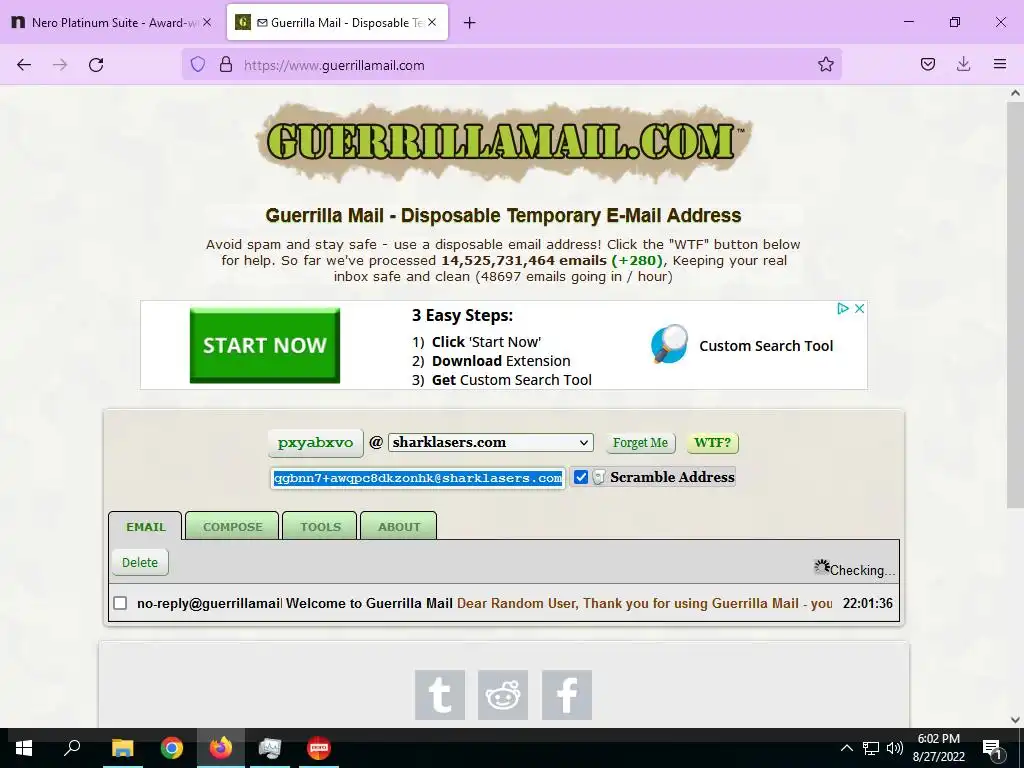Image resolution: width=1024 pixels, height=768 pixels.
Task: Open Firefox downloads panel
Action: point(963,65)
